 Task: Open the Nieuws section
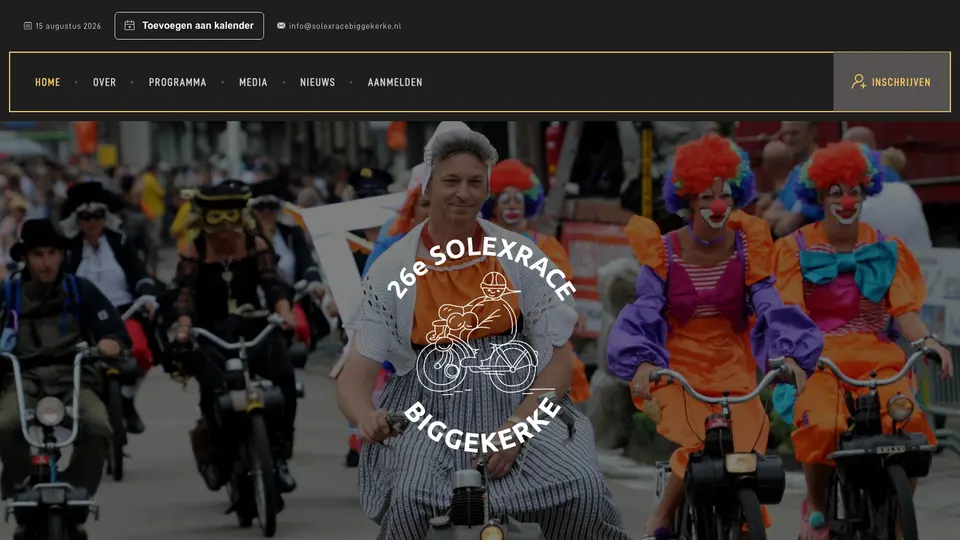(x=318, y=82)
